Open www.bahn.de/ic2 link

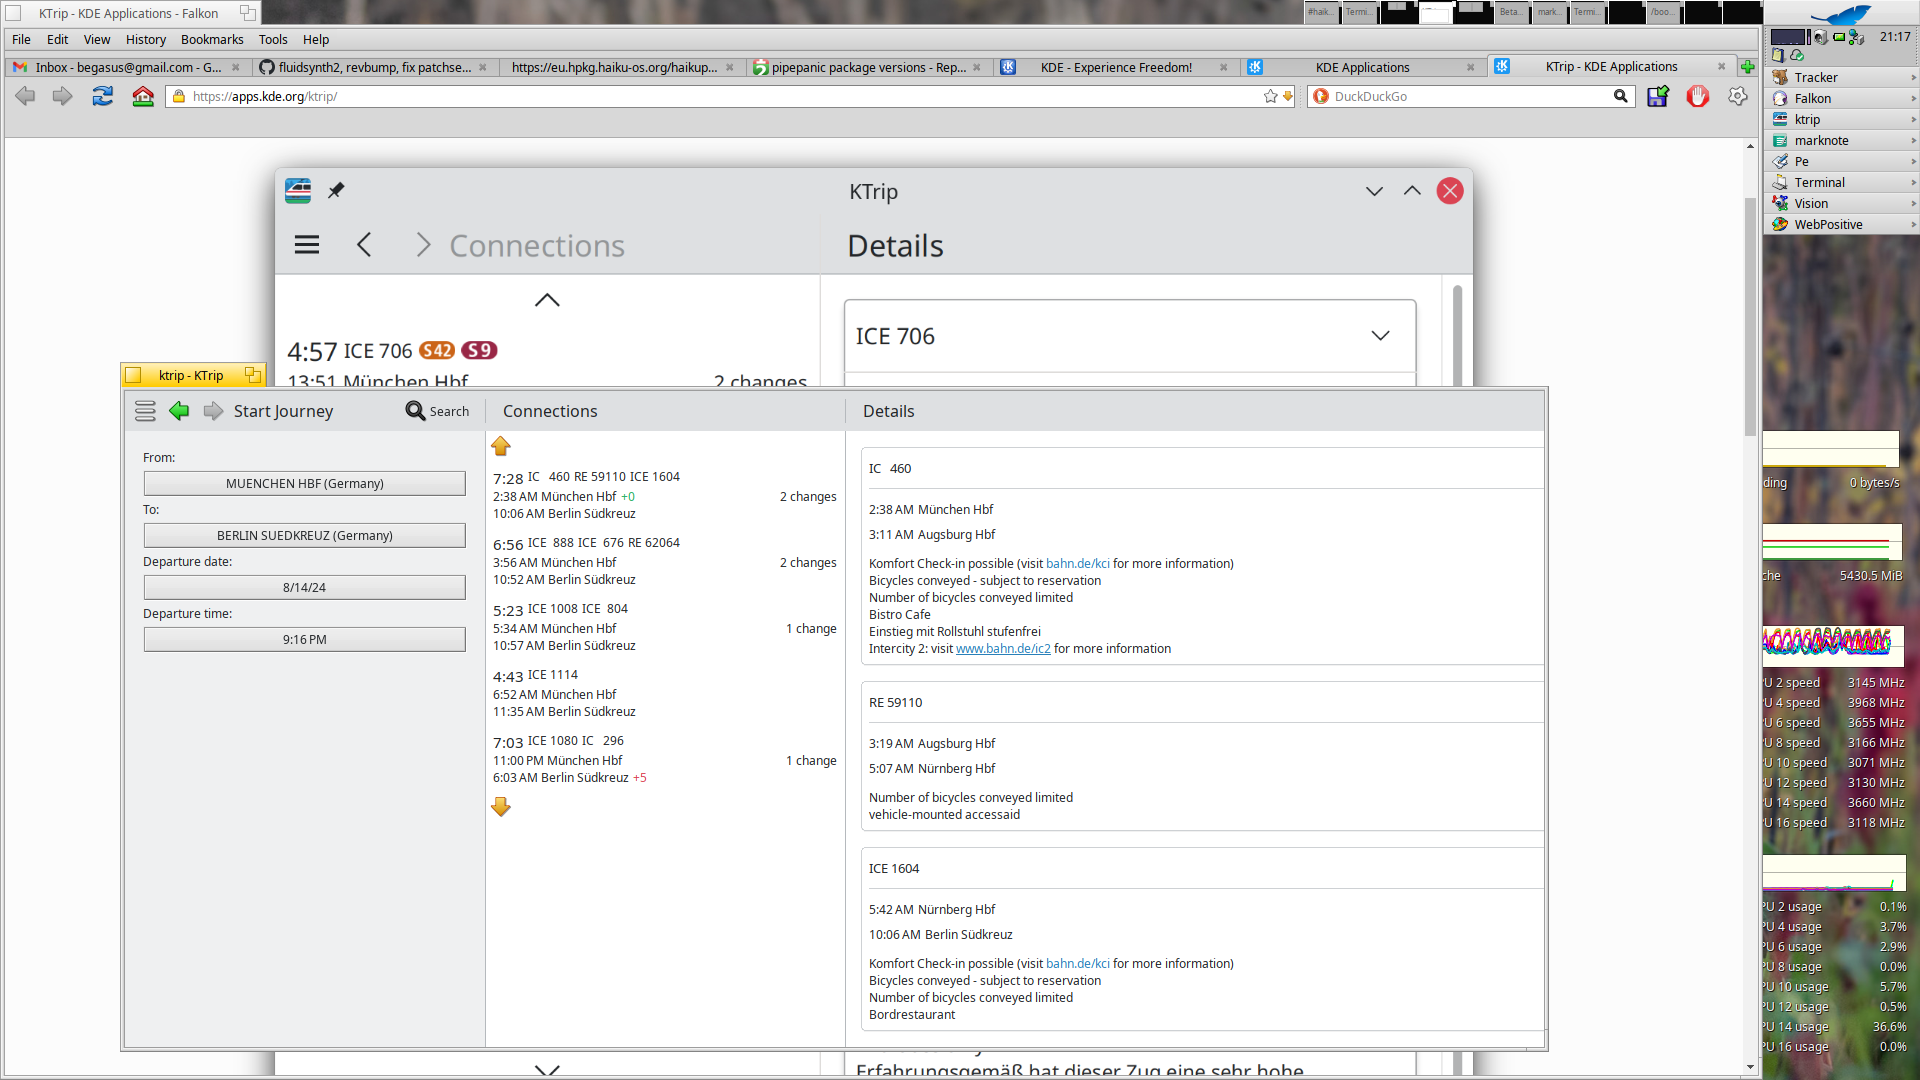click(1003, 648)
